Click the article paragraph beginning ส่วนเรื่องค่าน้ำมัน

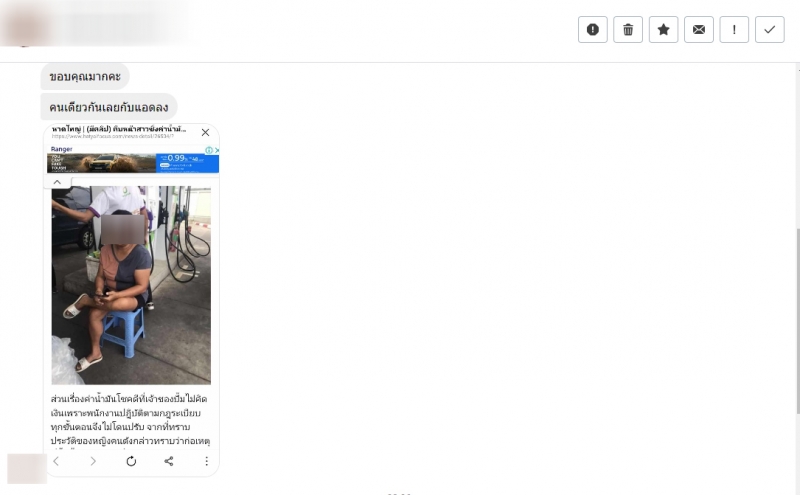[x=130, y=419]
